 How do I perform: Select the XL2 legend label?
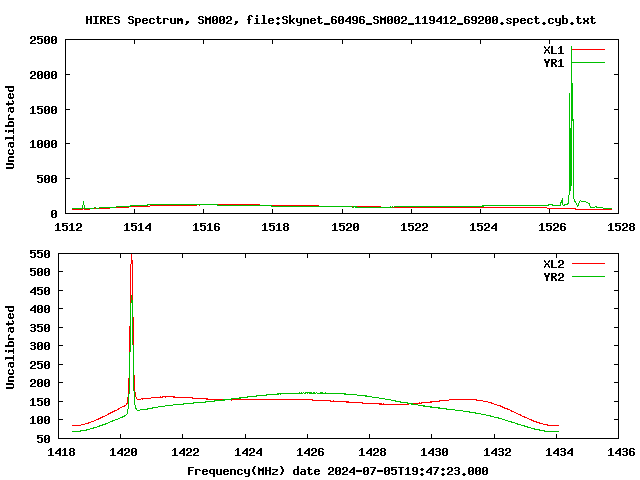553,264
